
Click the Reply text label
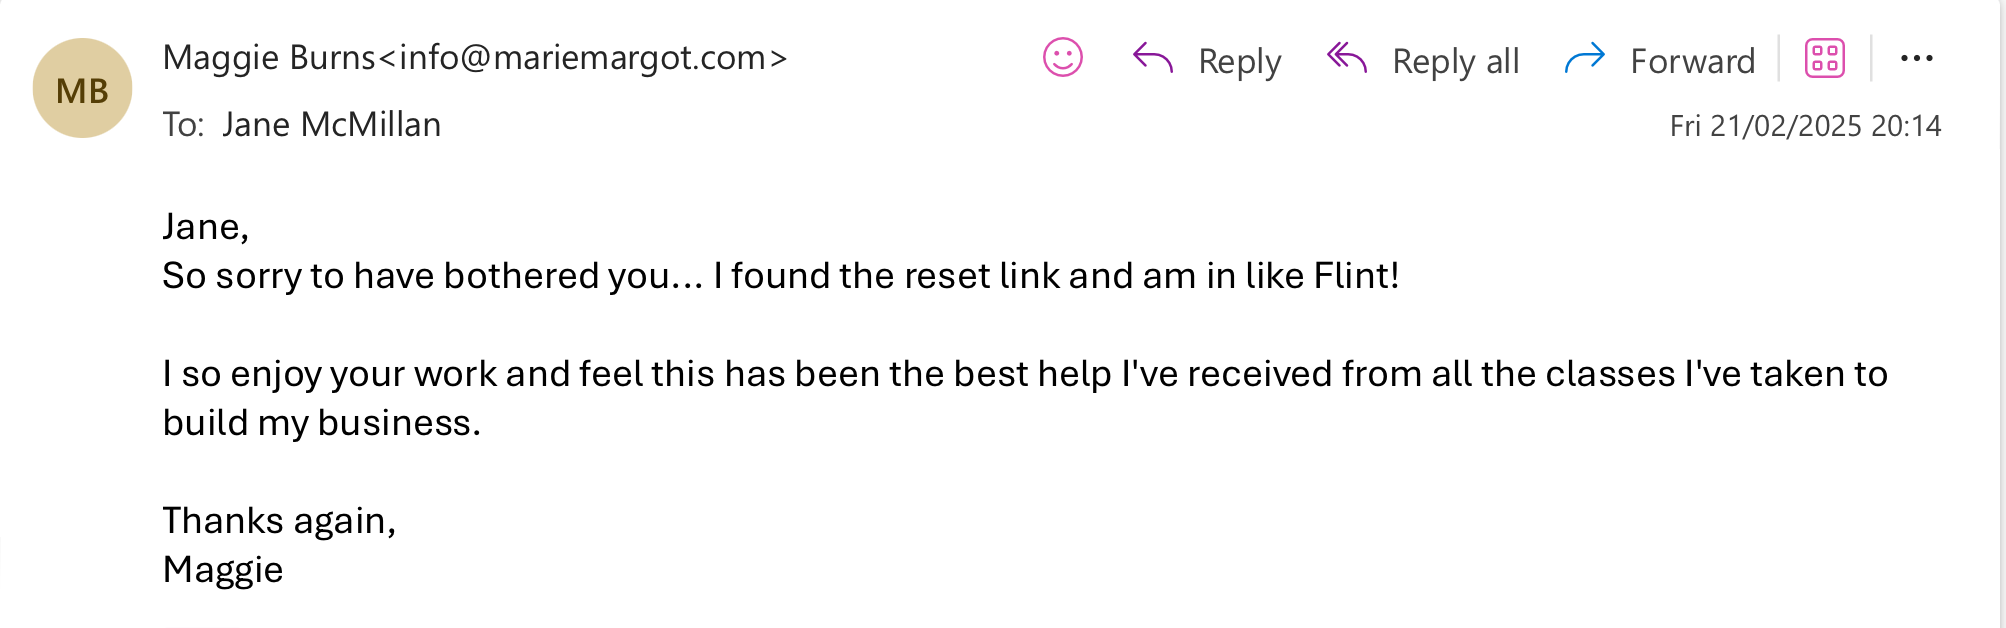[x=1239, y=61]
